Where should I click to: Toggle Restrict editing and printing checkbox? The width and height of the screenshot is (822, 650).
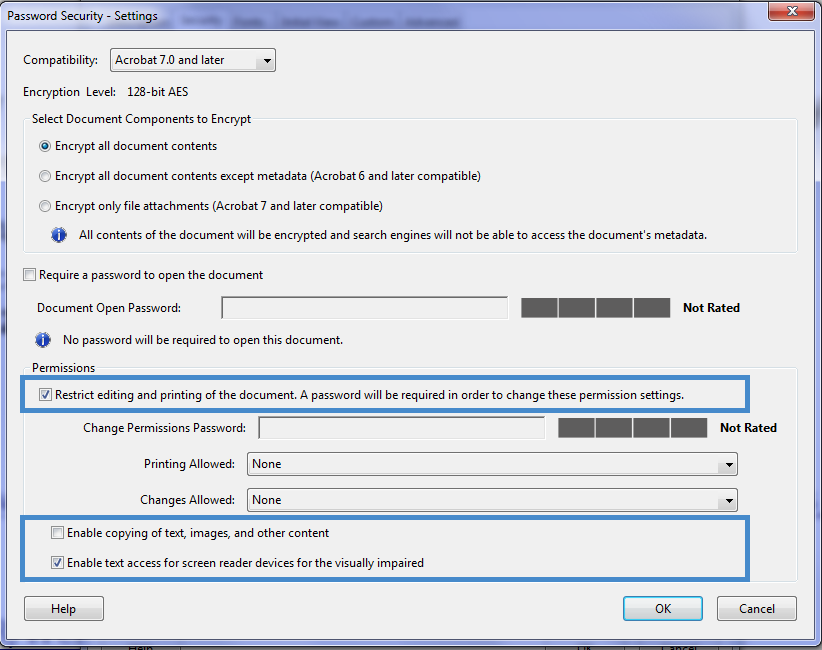click(46, 395)
